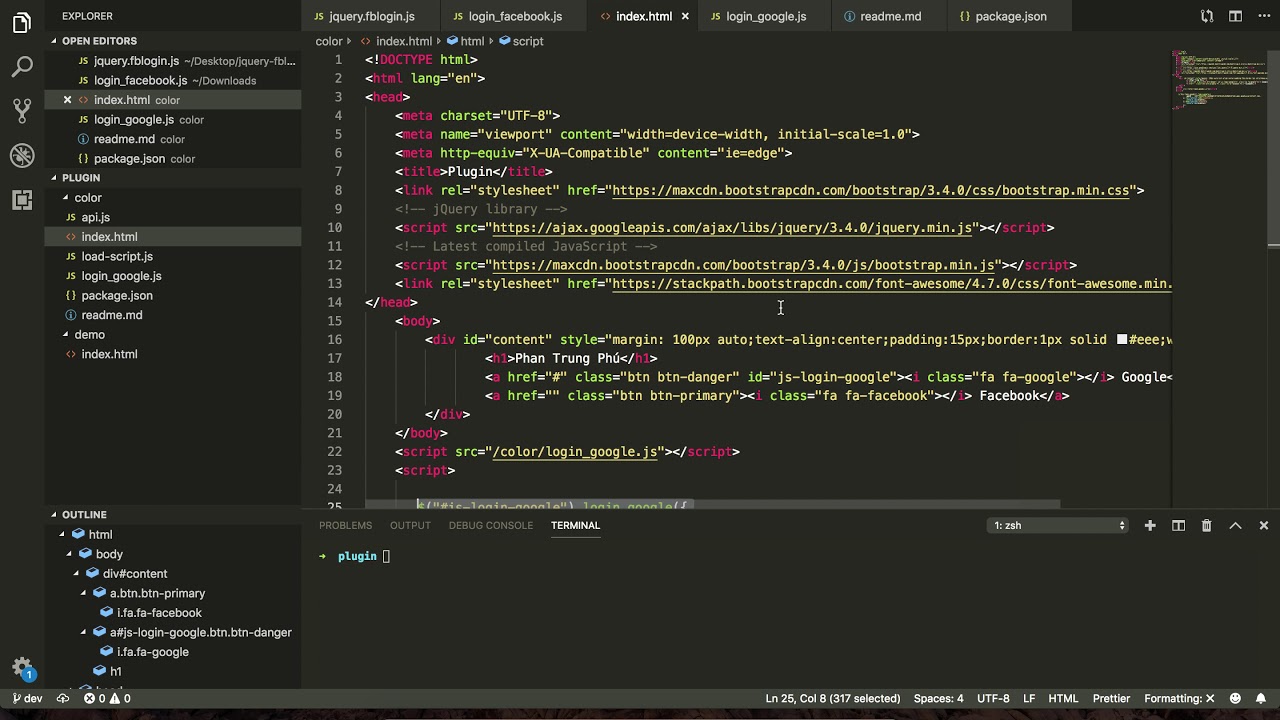Create a new terminal with plus icon

[x=1150, y=525]
